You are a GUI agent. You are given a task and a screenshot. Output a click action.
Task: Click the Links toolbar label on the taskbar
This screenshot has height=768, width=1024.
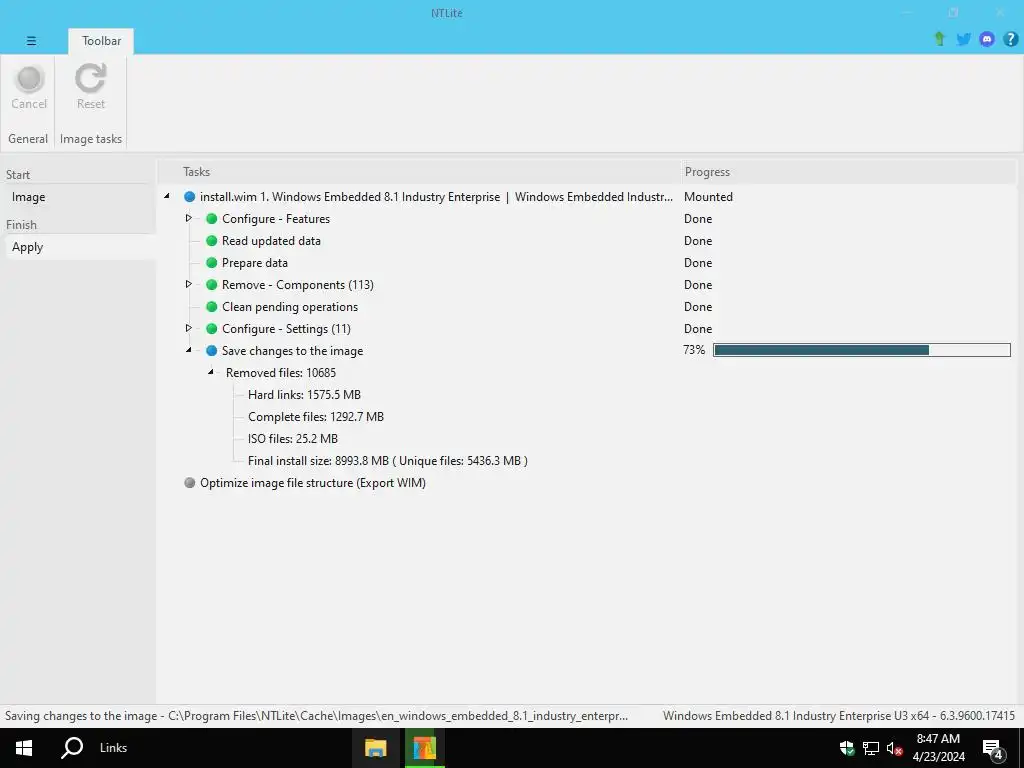[114, 748]
